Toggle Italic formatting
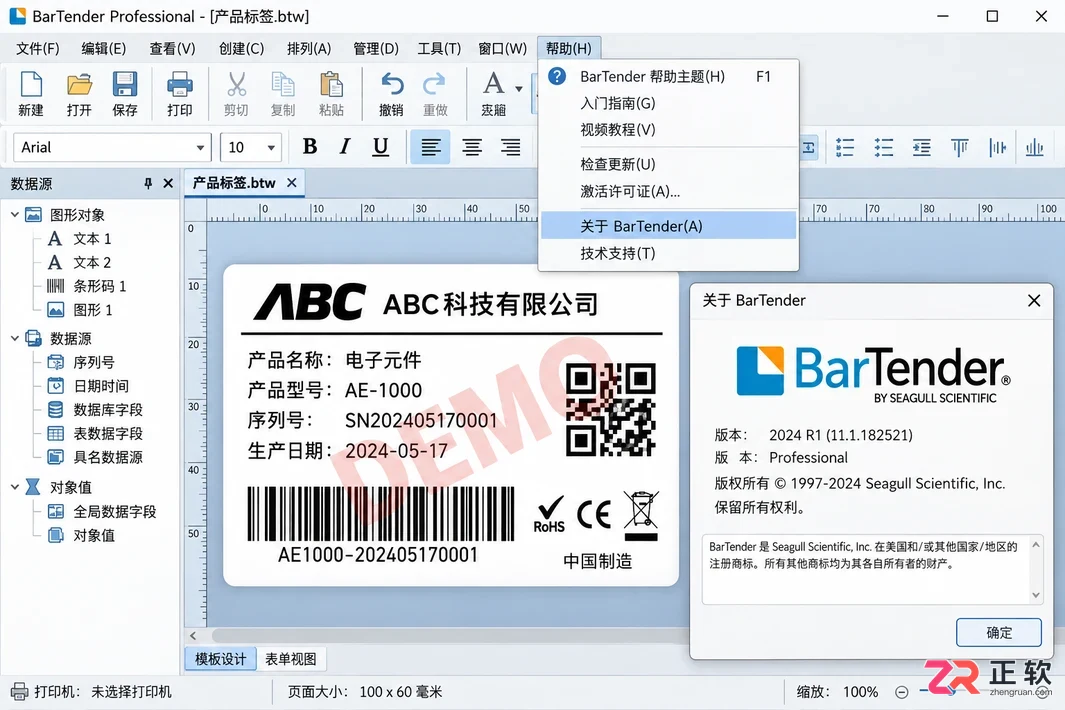 (345, 147)
